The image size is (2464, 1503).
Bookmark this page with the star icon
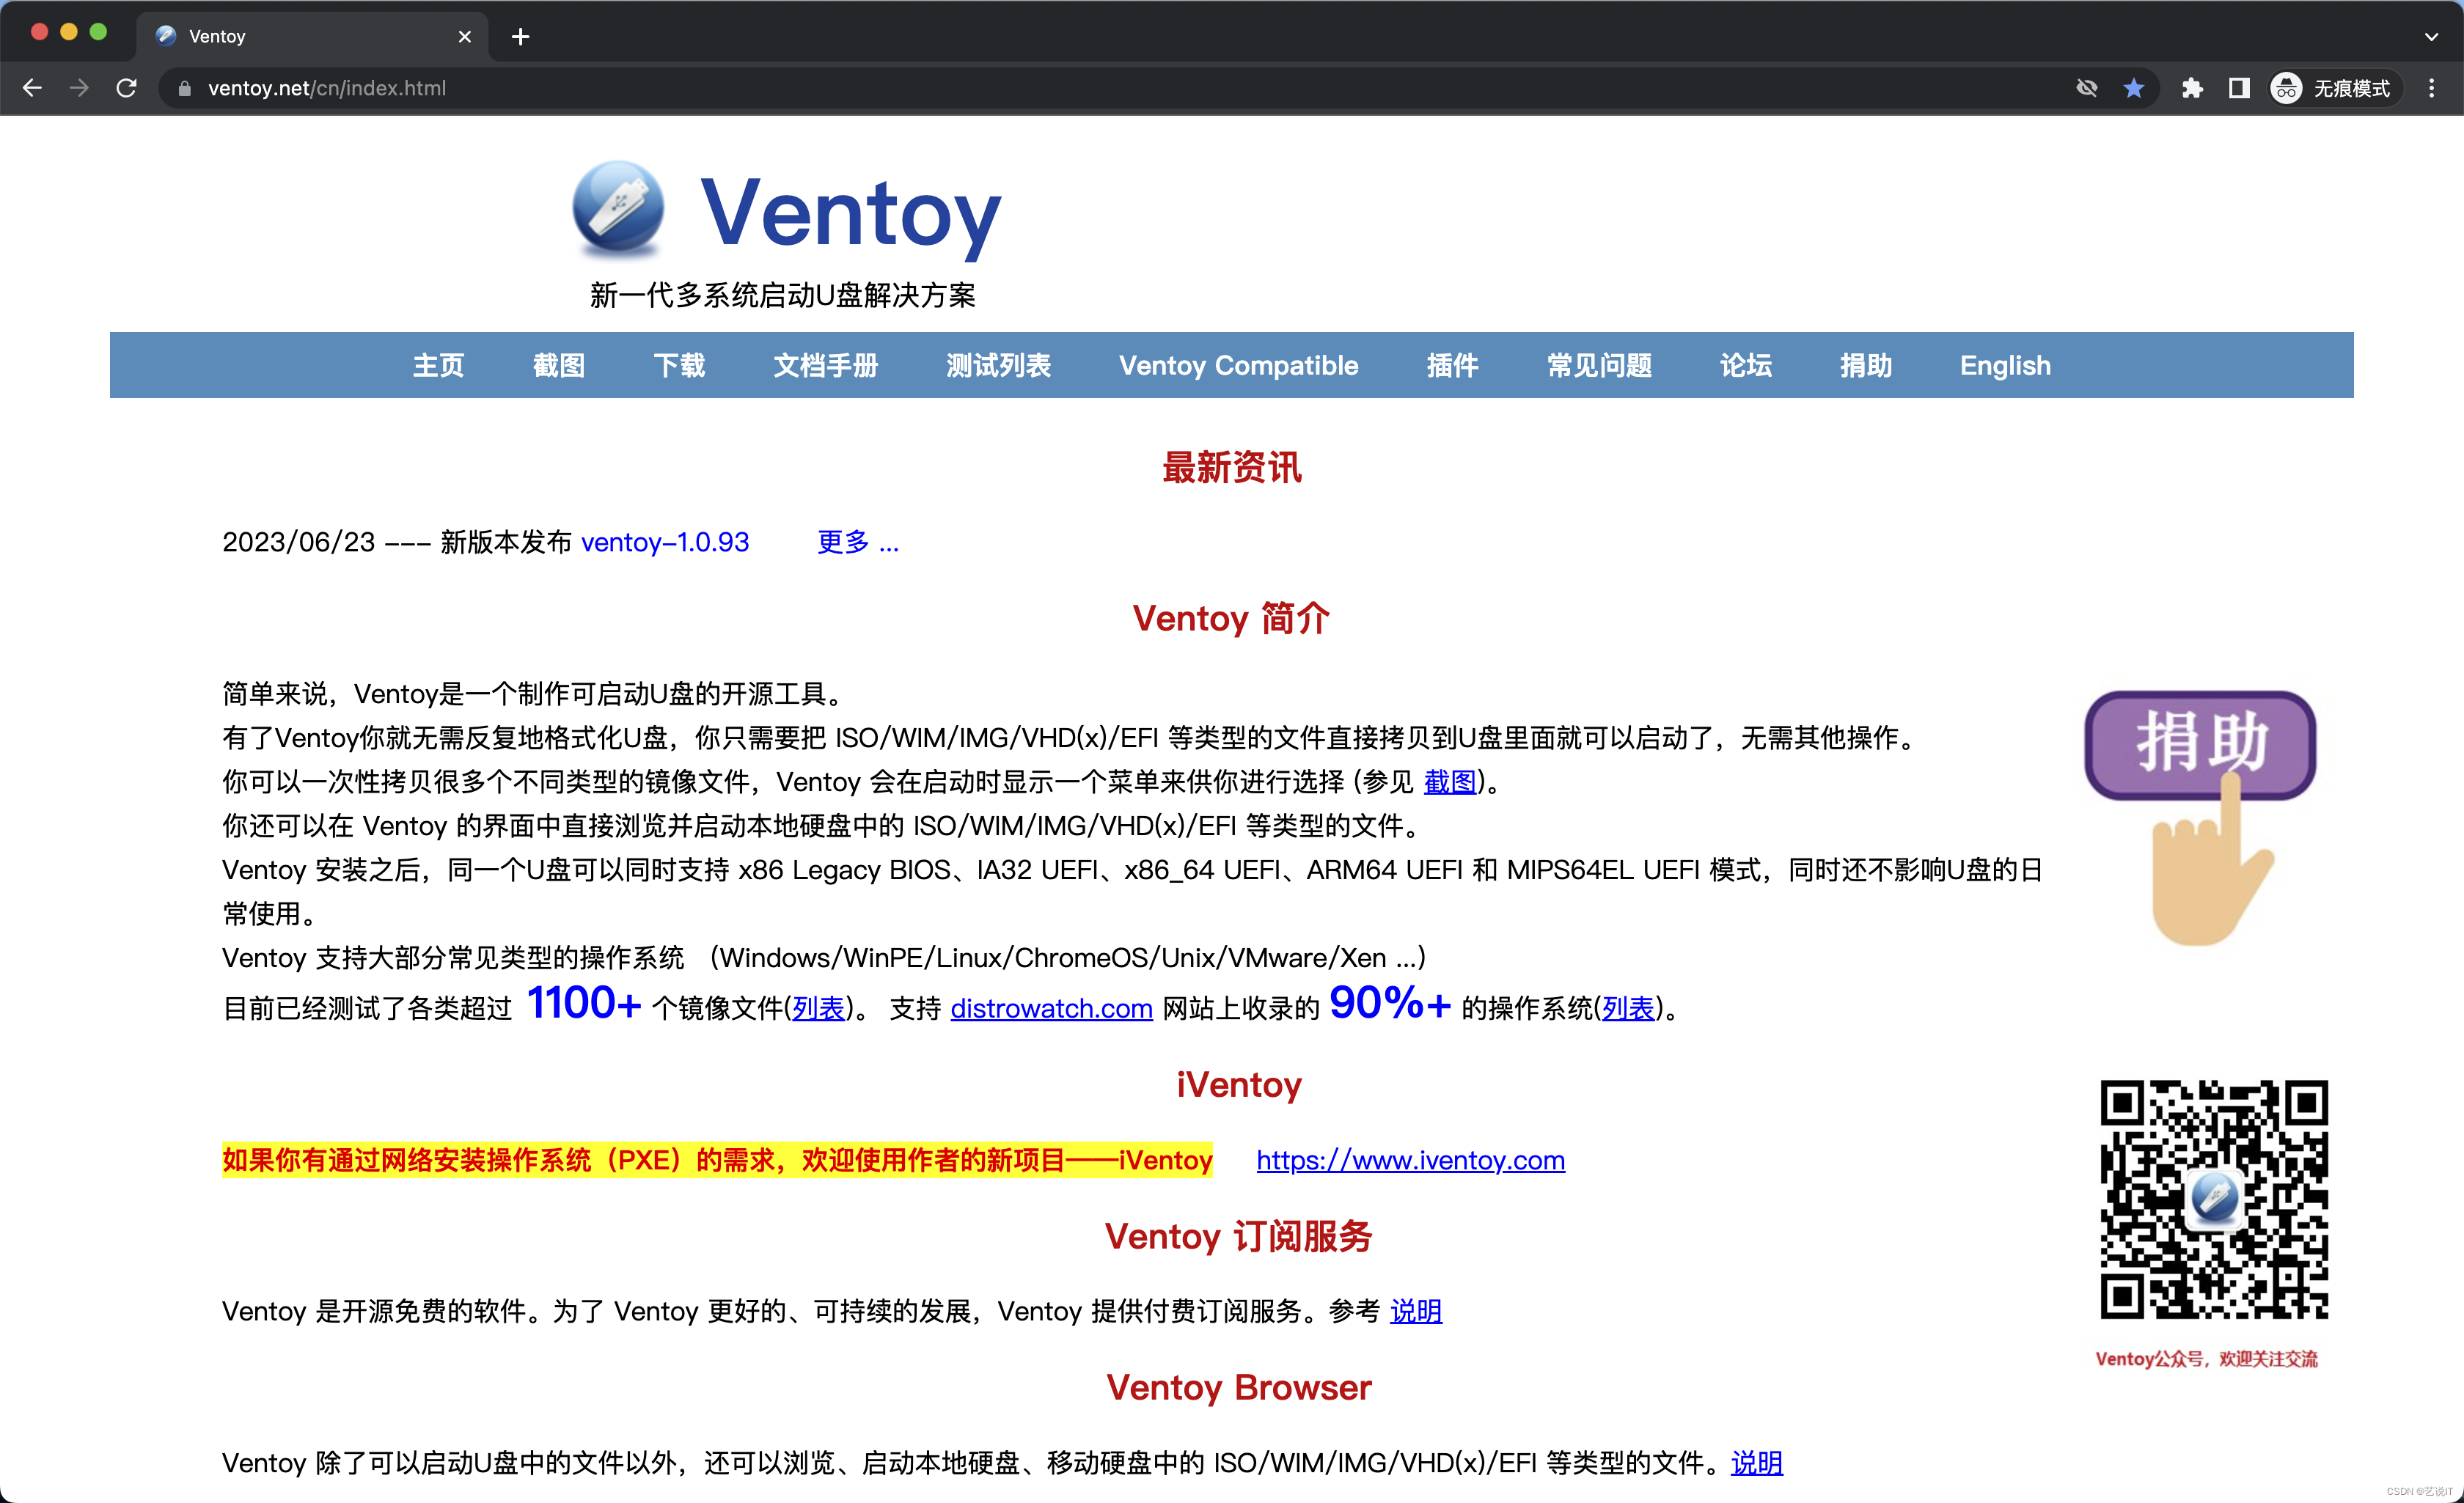pos(2135,88)
